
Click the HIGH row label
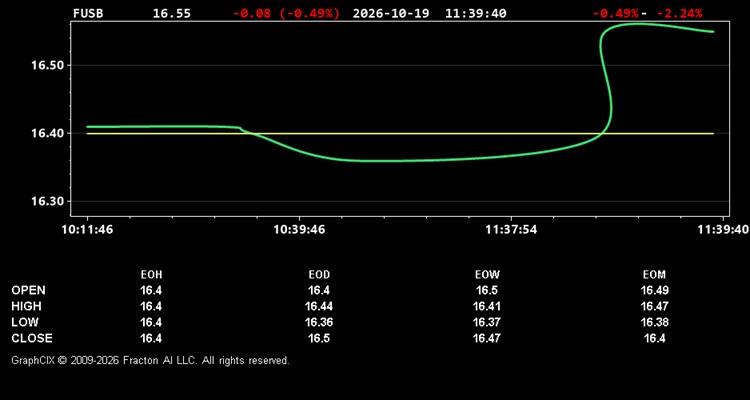point(26,306)
